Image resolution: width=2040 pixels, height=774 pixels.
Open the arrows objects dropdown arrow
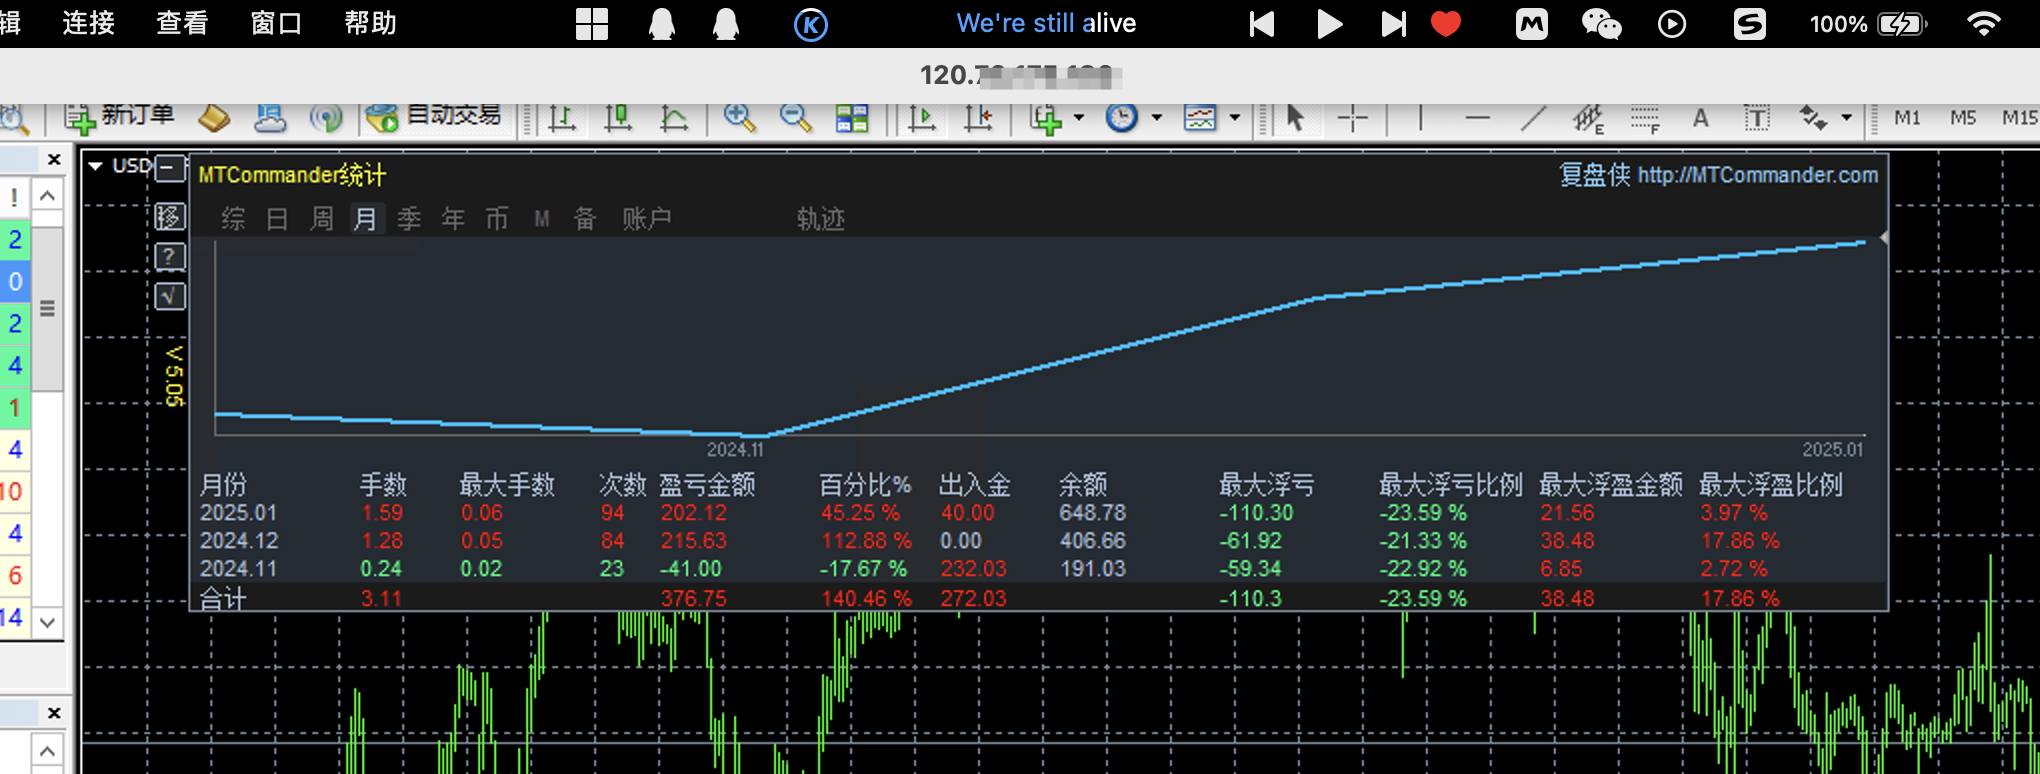click(x=1847, y=118)
